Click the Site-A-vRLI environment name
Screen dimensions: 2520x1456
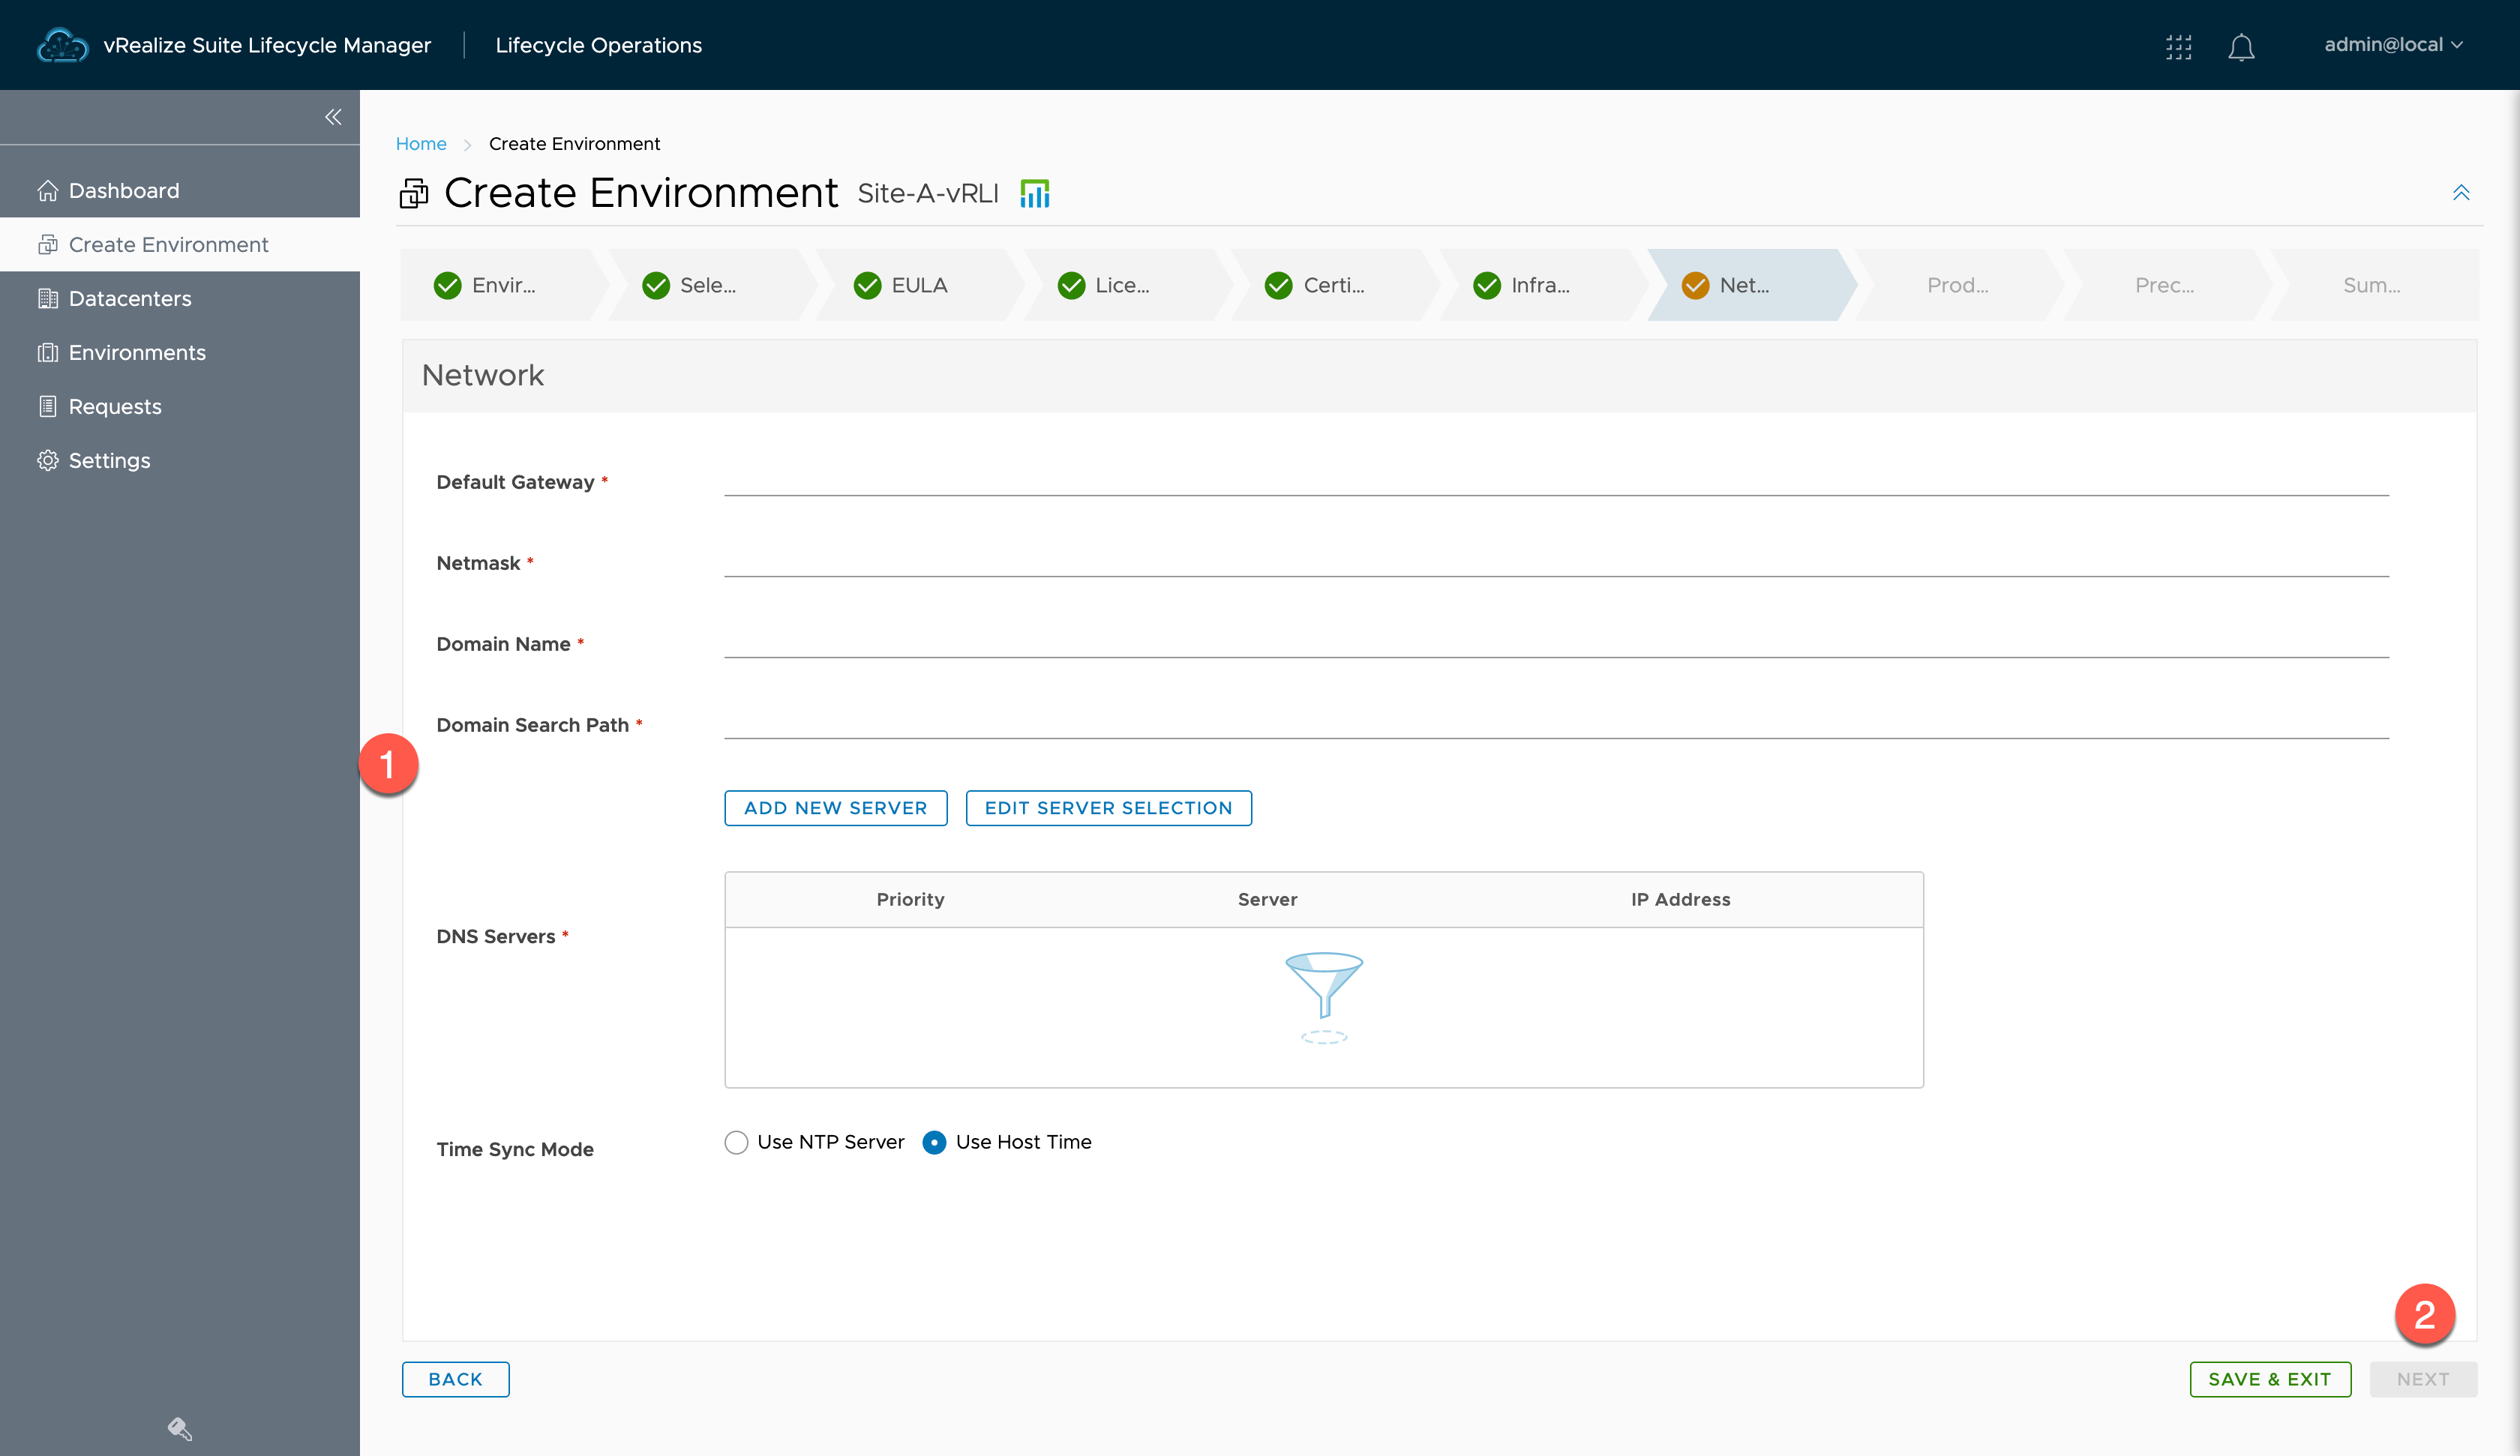928,193
